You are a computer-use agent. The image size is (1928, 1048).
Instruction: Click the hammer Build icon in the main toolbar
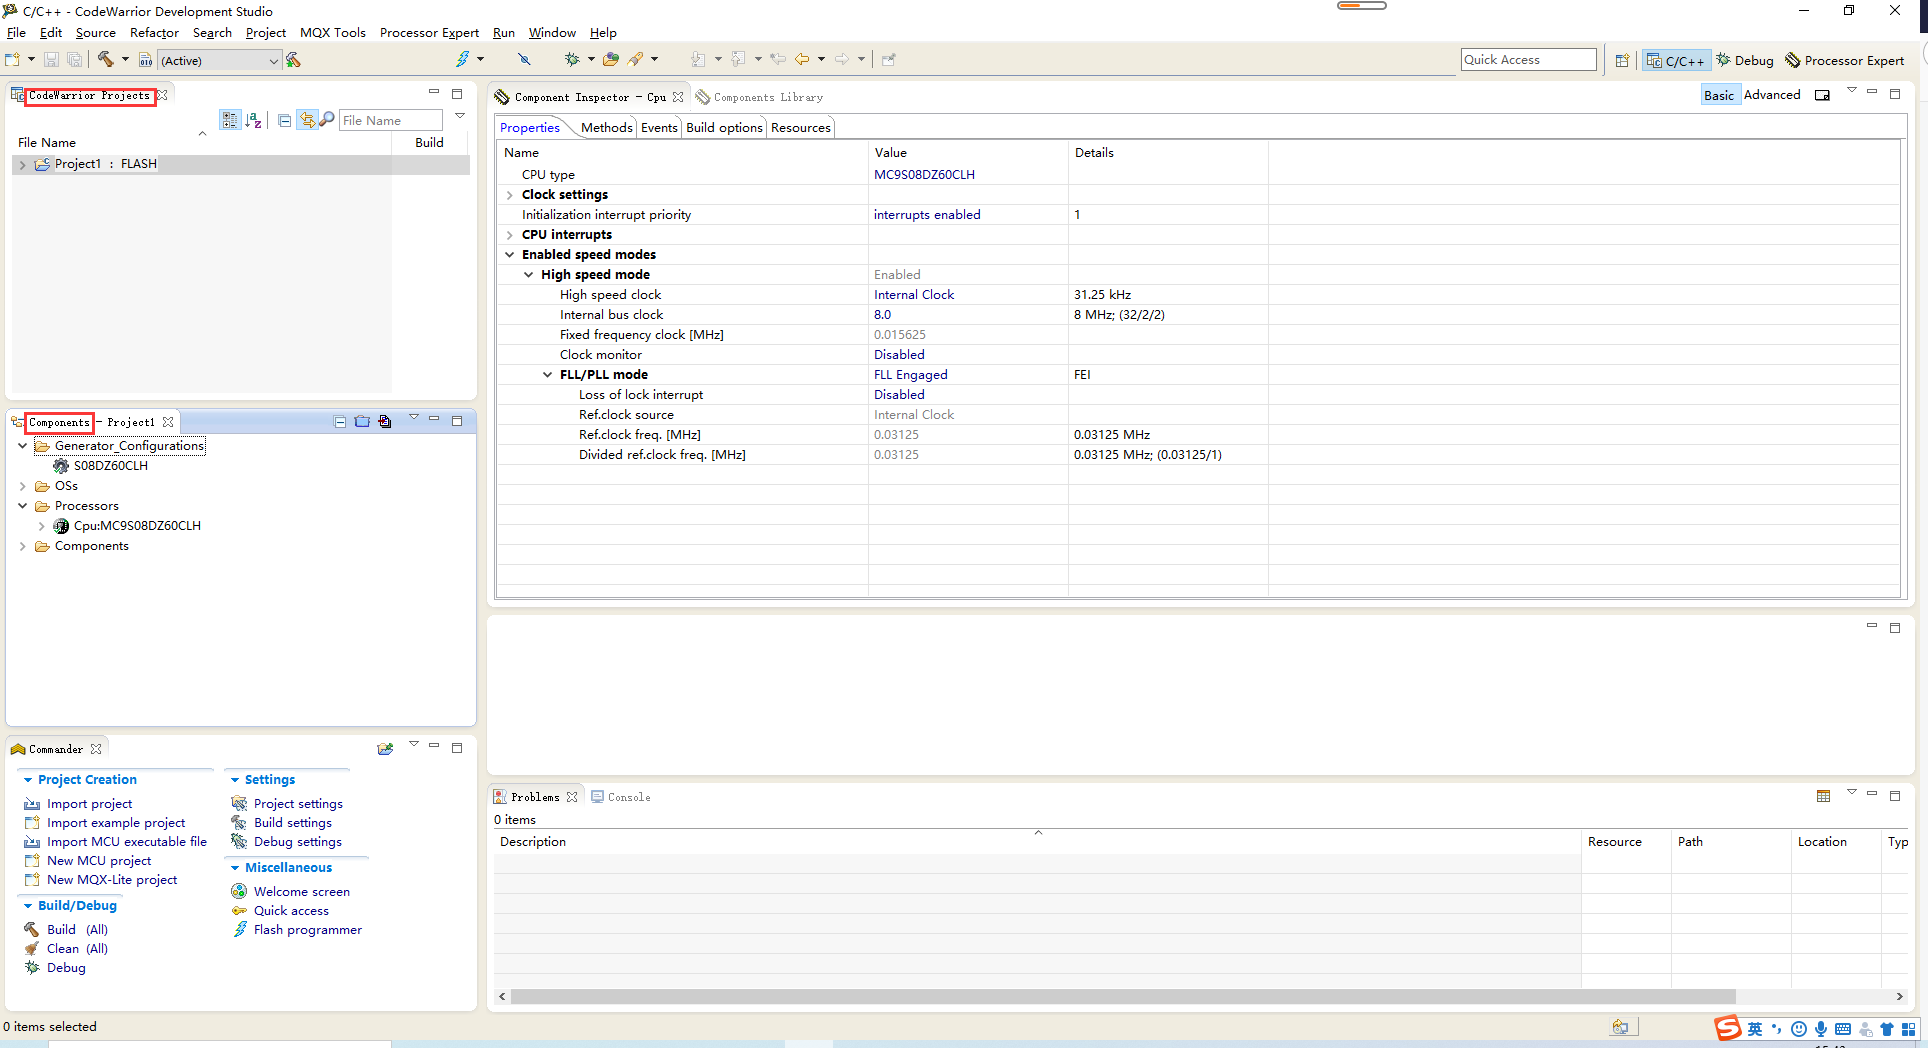pos(105,60)
